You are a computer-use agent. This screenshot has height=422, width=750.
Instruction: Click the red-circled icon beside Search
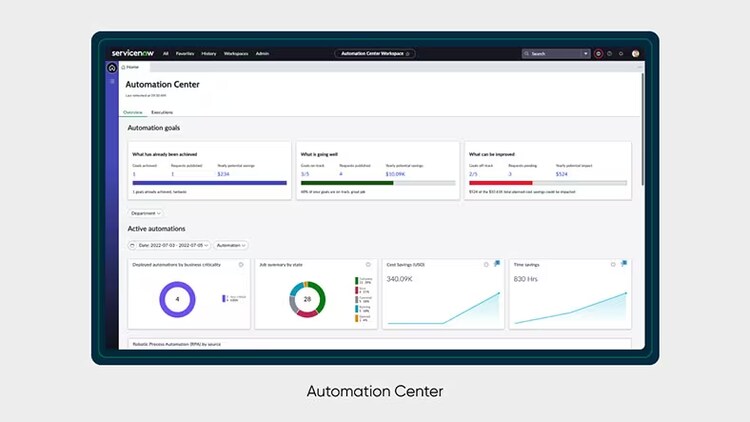[598, 54]
